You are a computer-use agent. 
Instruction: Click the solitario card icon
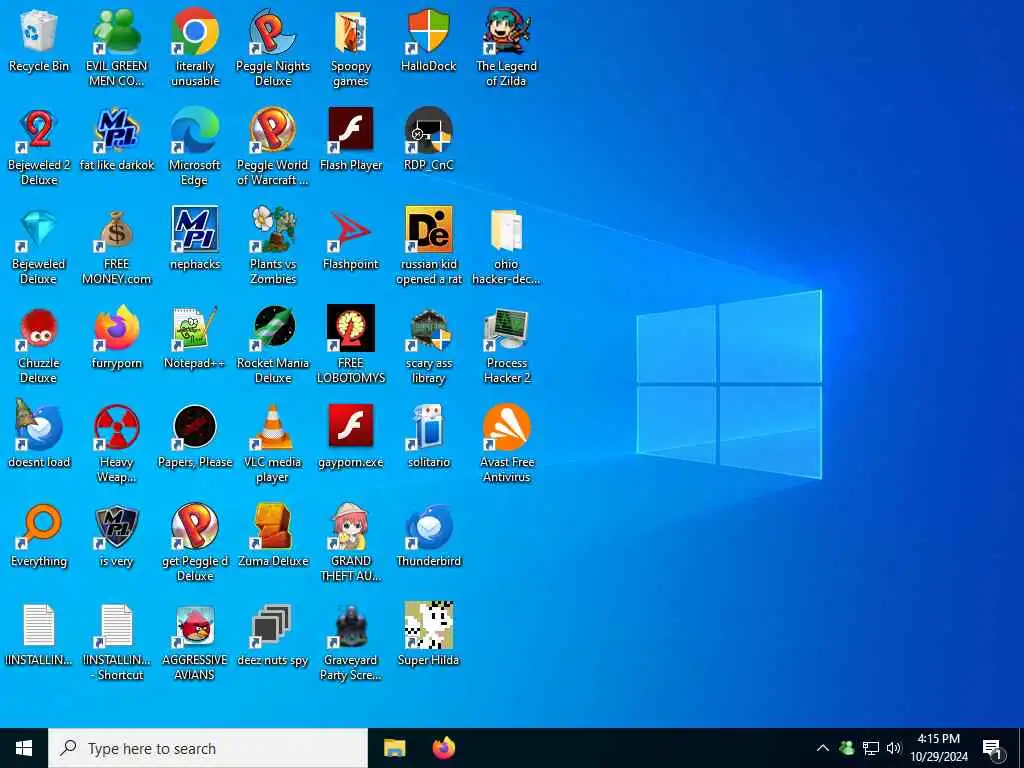click(x=428, y=427)
